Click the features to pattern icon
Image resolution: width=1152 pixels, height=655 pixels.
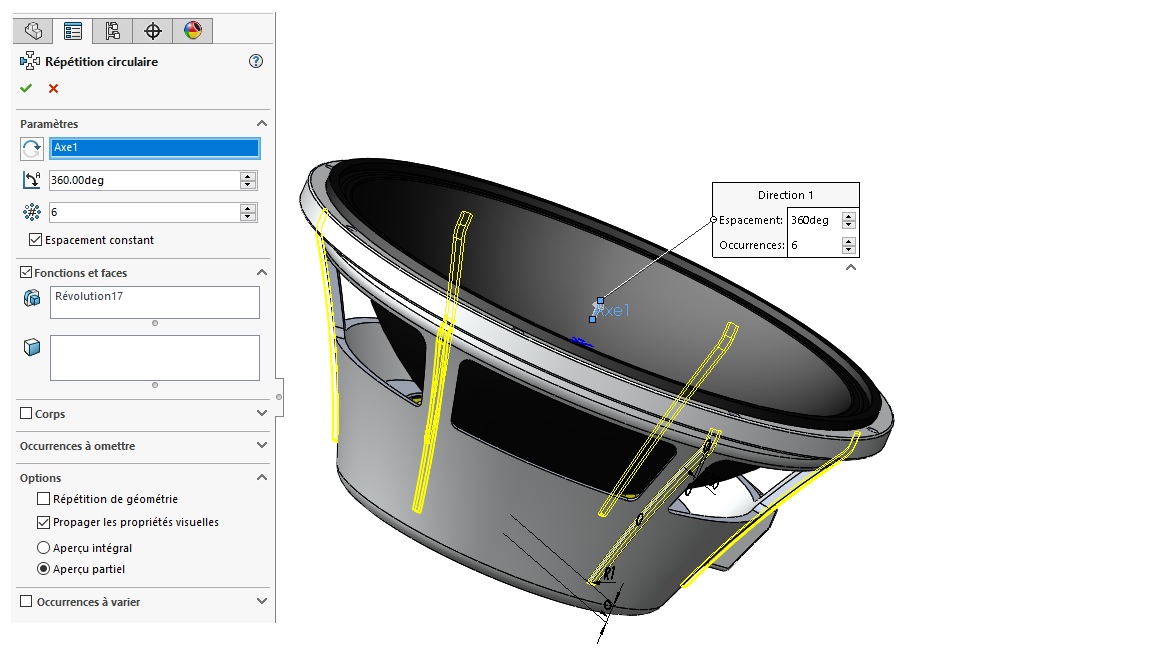pos(32,298)
